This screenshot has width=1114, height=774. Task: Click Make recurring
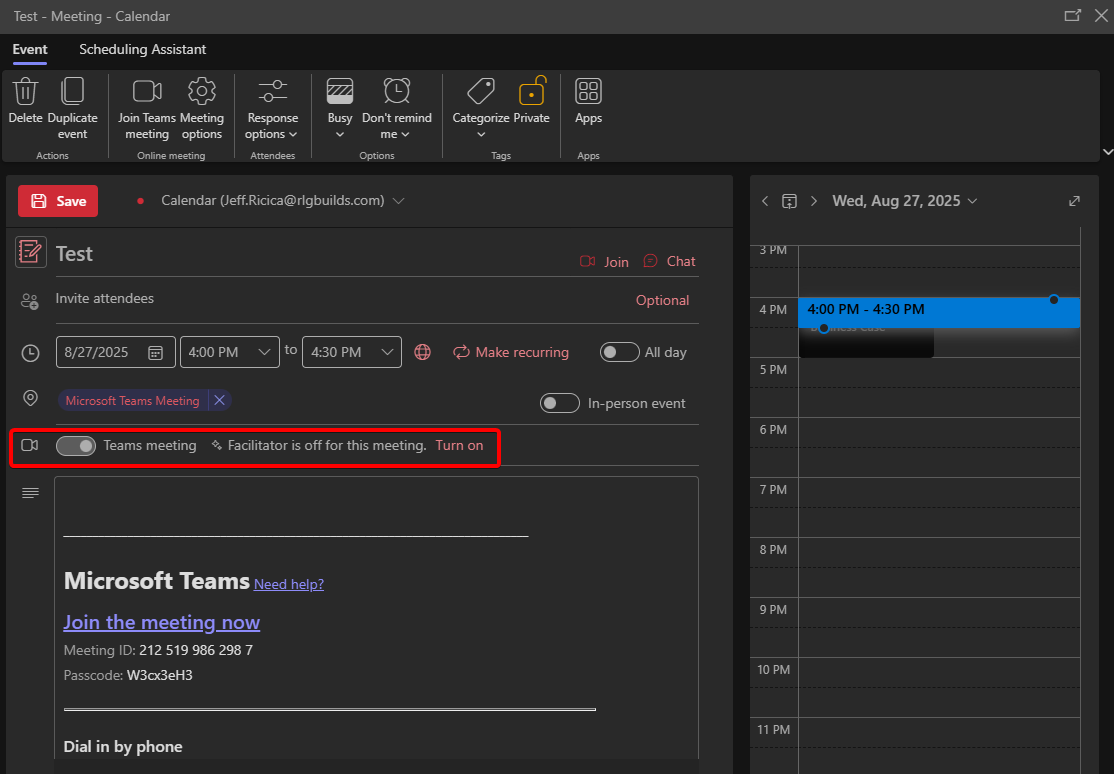tap(511, 352)
